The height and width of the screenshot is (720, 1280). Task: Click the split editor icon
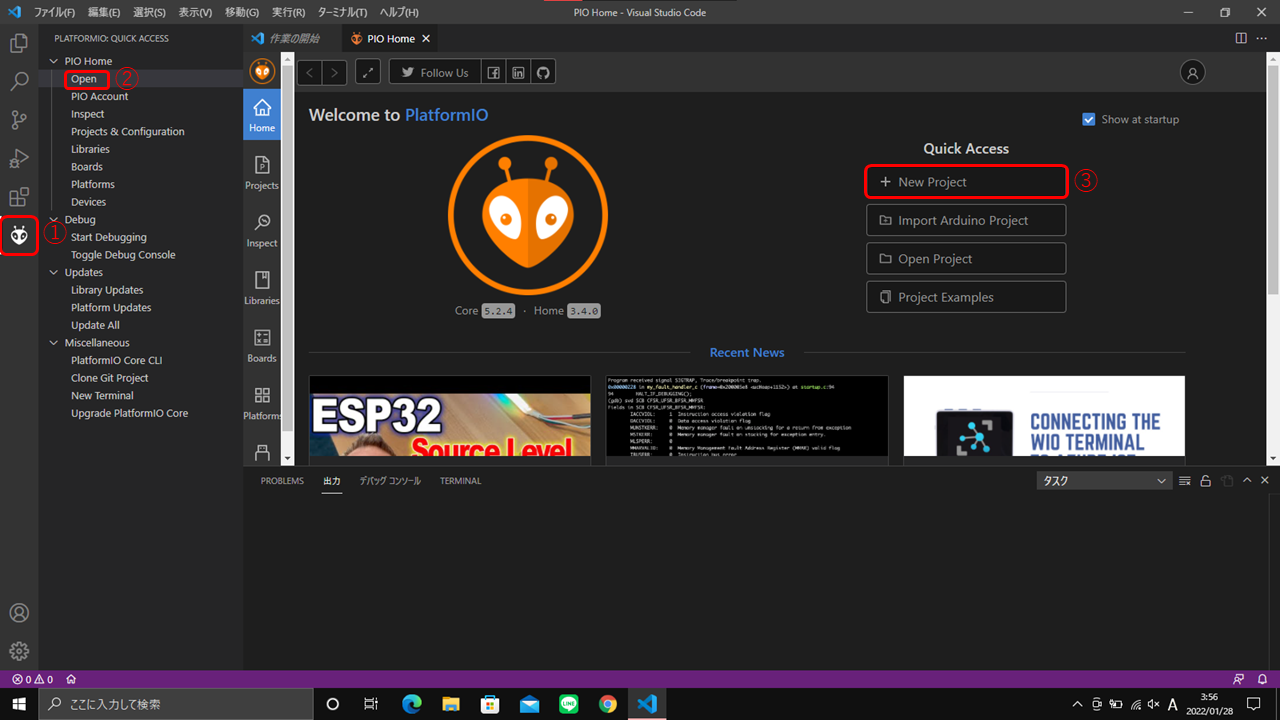(x=1241, y=38)
